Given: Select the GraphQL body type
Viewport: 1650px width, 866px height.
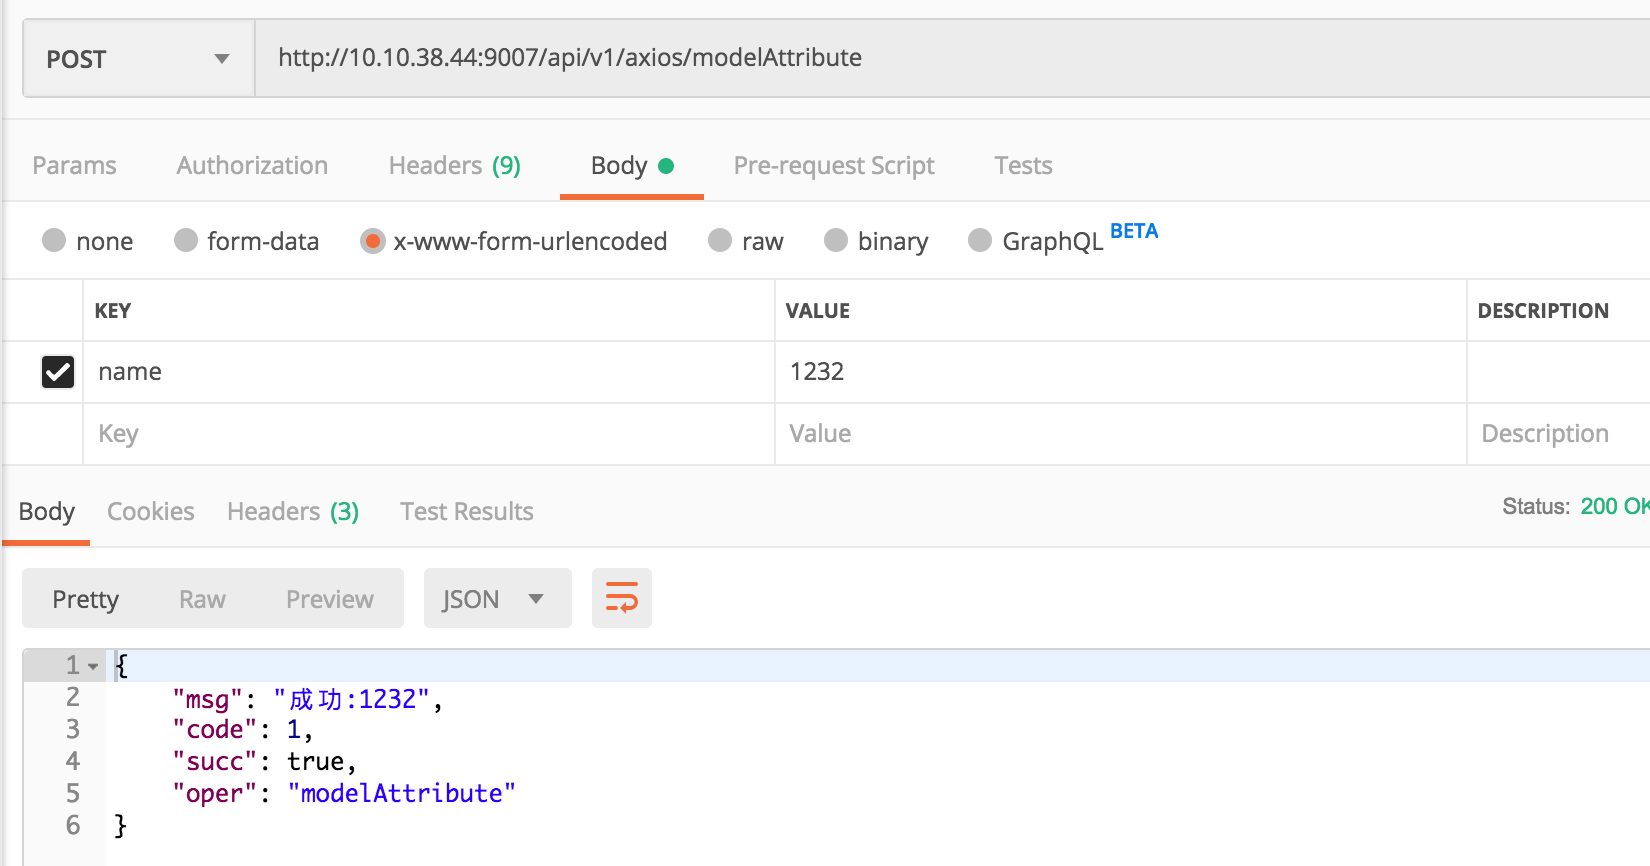Looking at the screenshot, I should tap(1037, 241).
